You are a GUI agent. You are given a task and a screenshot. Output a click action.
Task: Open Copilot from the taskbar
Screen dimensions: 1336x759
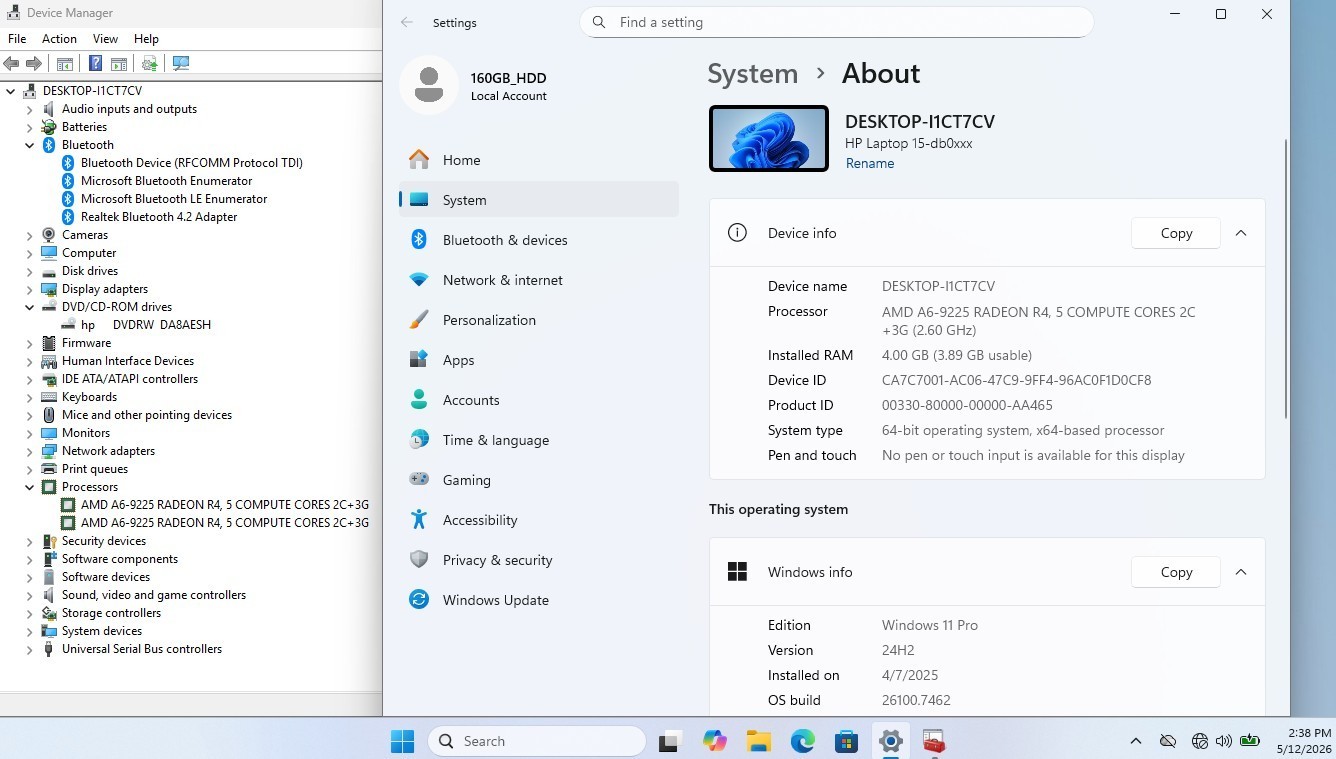pos(715,741)
